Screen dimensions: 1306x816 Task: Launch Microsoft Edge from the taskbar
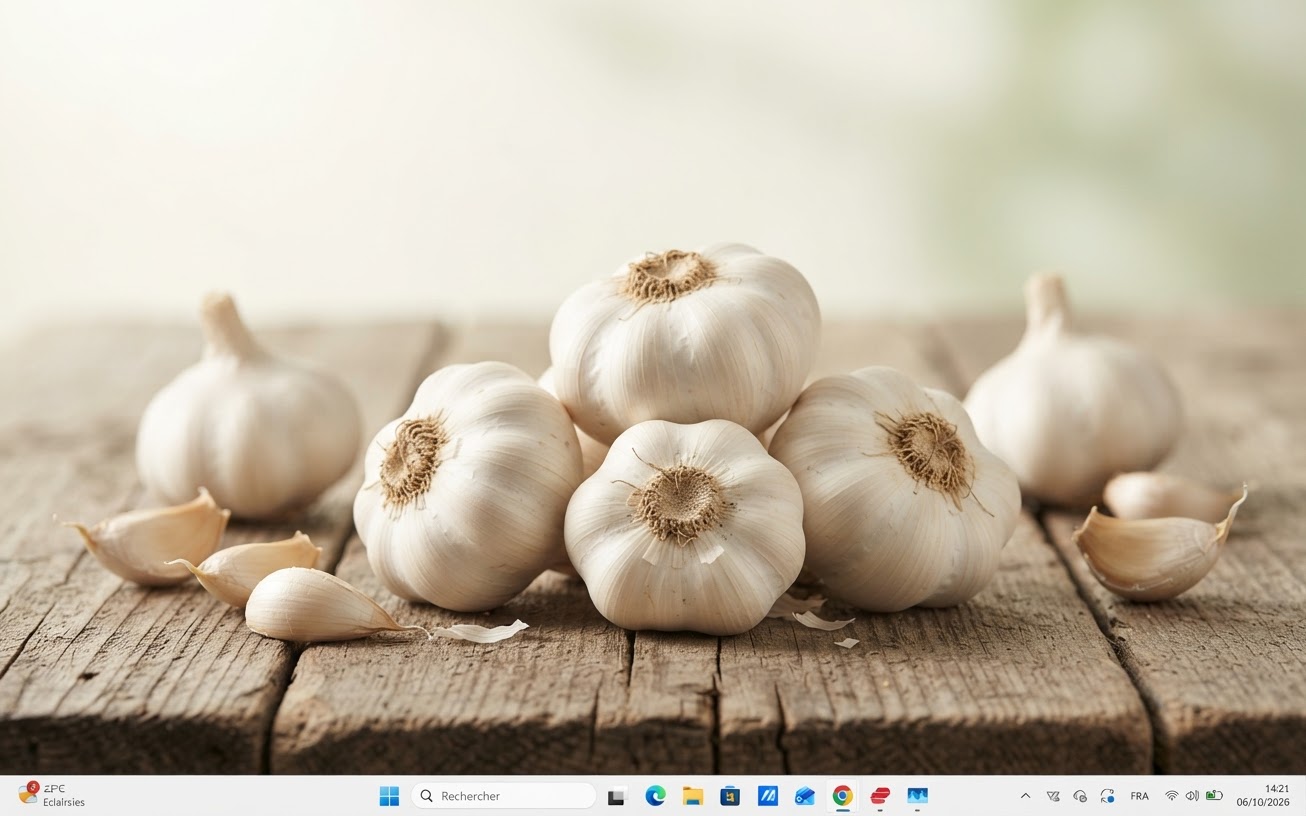[x=655, y=796]
